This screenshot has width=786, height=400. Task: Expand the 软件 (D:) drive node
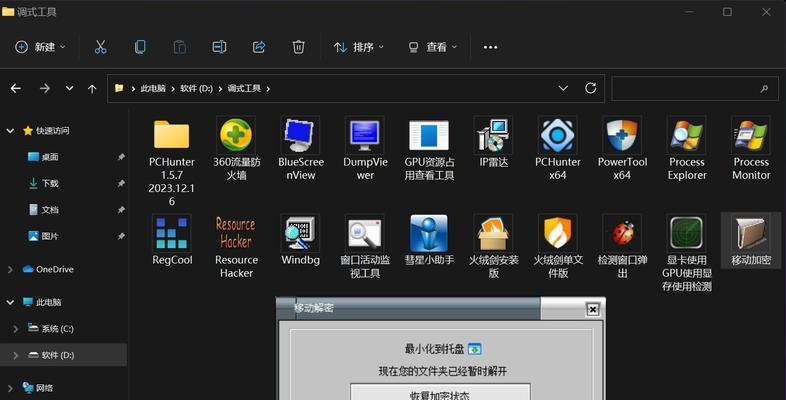[16, 355]
